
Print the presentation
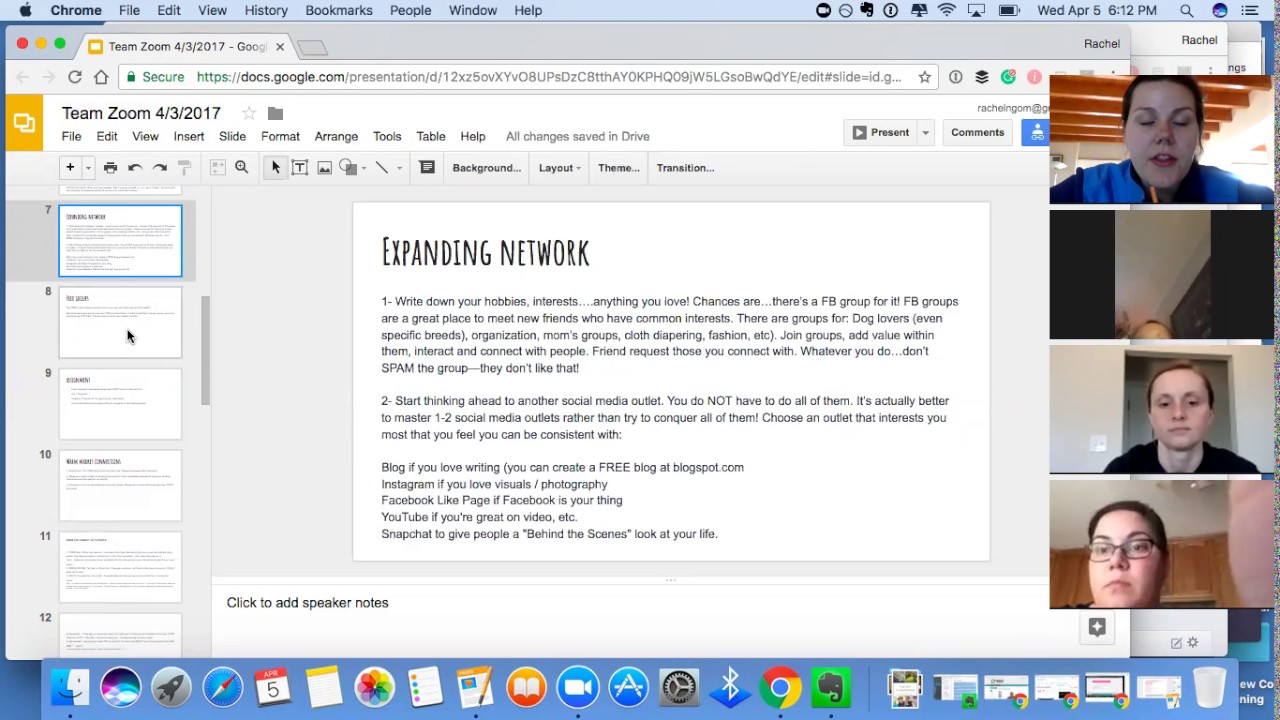click(x=110, y=168)
